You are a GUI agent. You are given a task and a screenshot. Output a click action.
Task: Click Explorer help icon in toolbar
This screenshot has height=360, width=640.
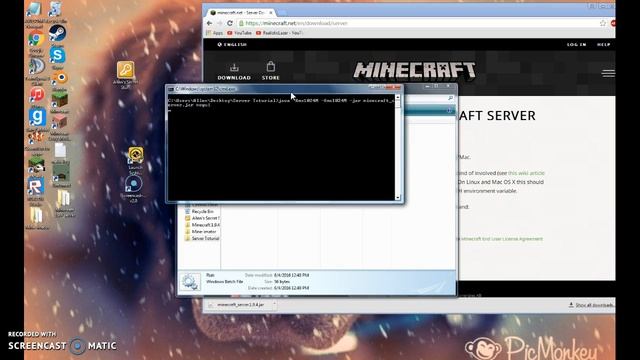click(449, 110)
